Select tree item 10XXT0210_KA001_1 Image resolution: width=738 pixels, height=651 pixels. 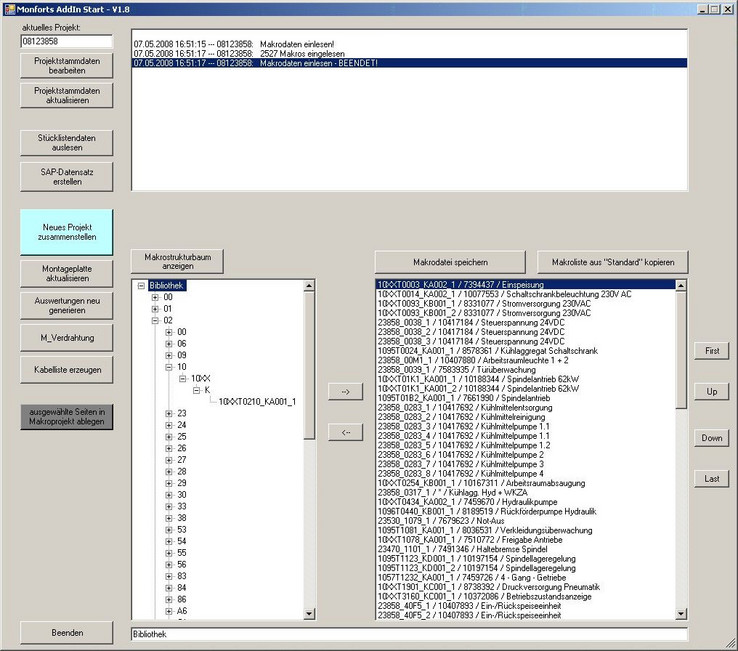(x=257, y=401)
